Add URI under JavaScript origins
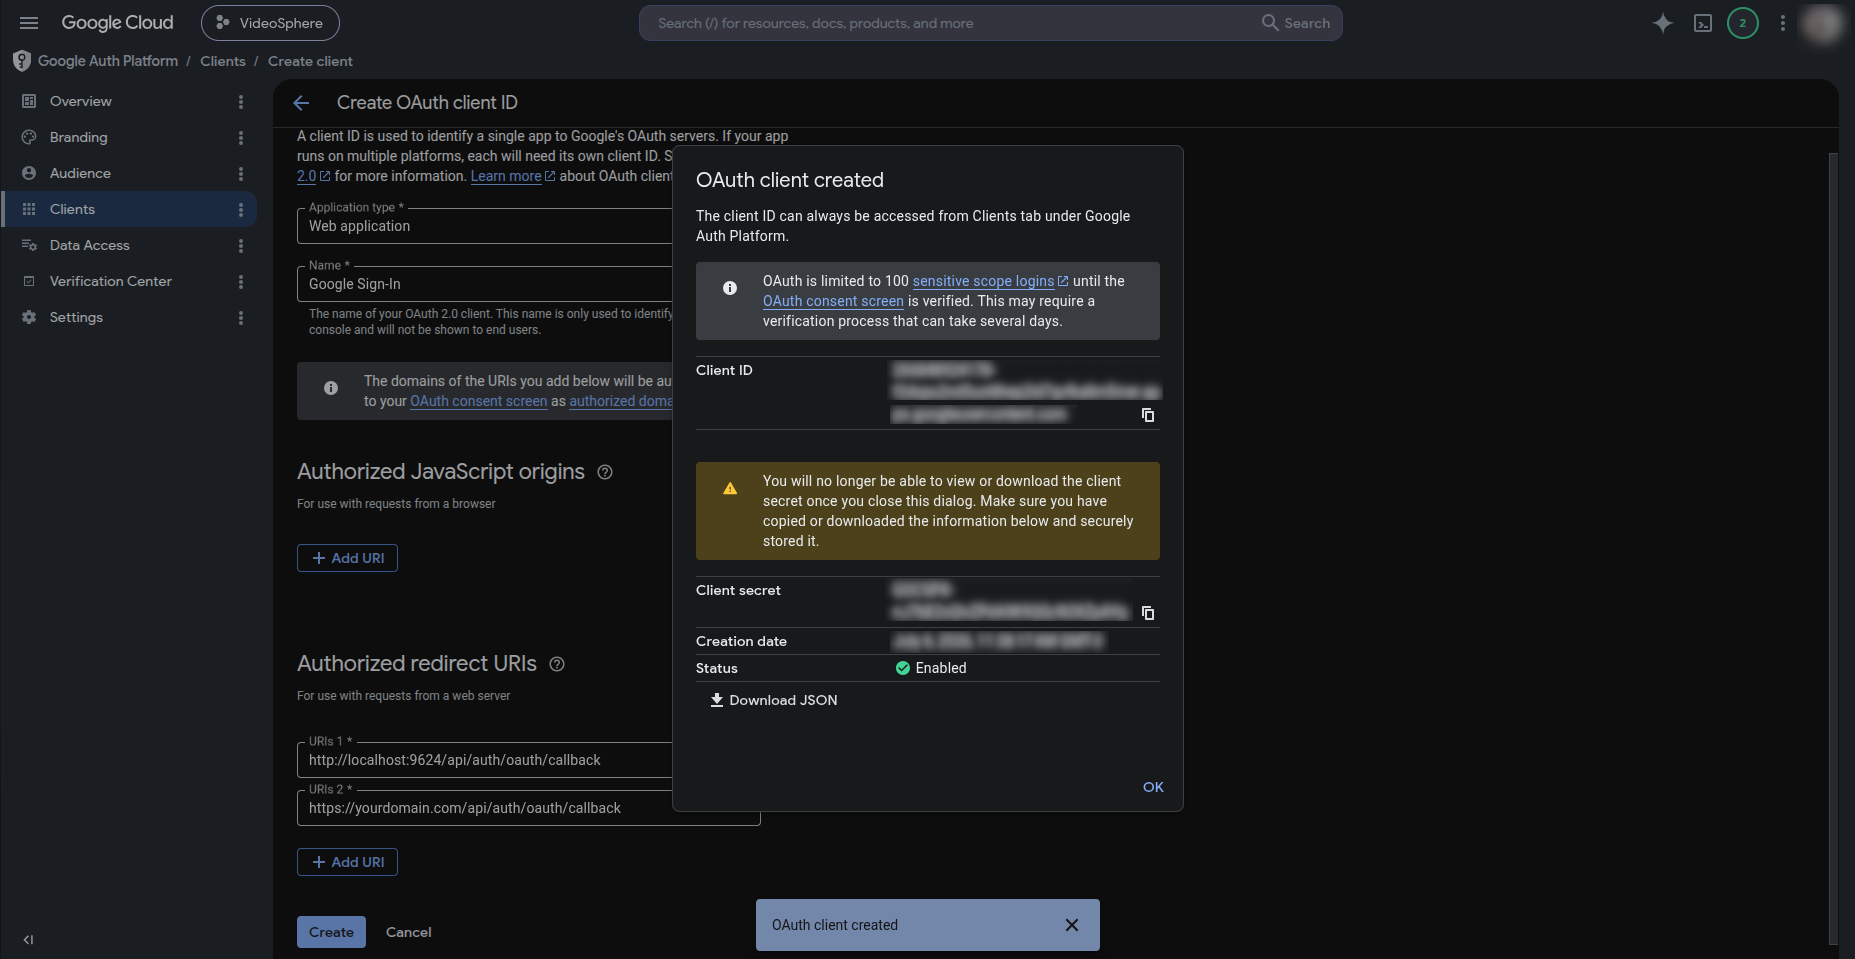The image size is (1855, 959). pyautogui.click(x=347, y=558)
